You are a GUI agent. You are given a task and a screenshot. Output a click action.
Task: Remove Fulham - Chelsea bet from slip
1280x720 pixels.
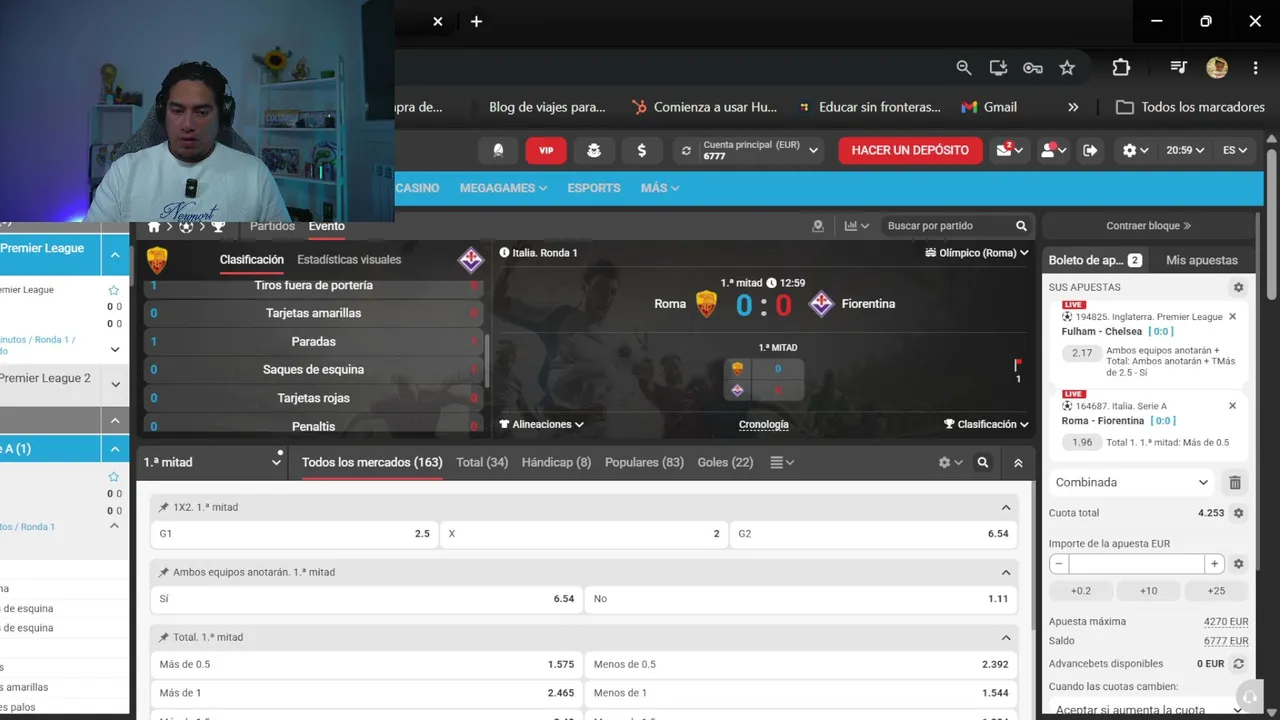(x=1232, y=317)
